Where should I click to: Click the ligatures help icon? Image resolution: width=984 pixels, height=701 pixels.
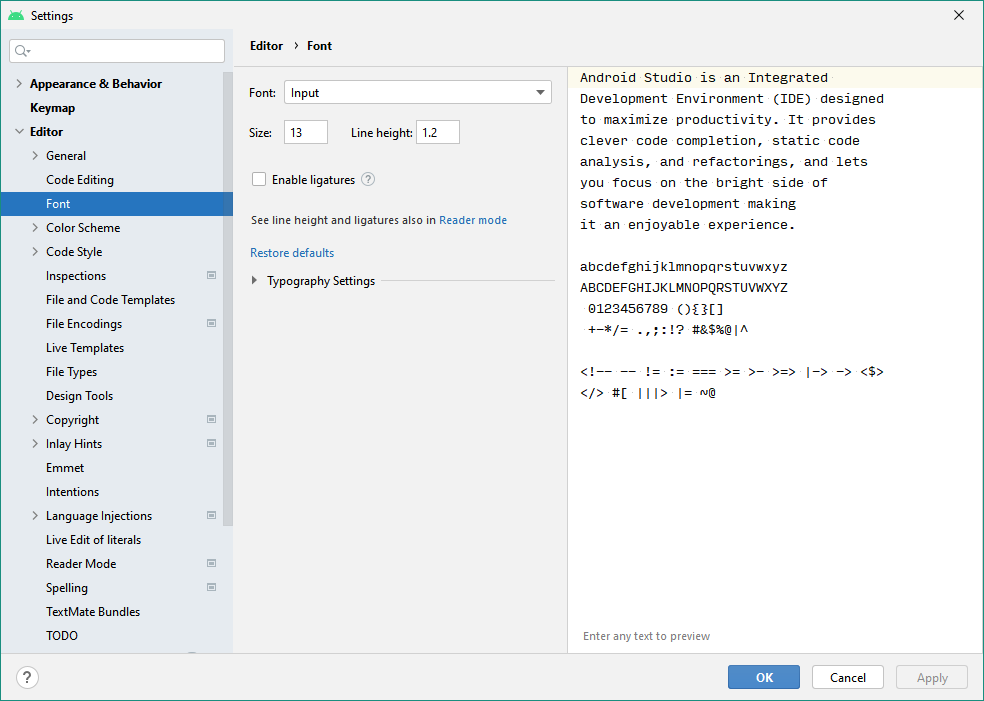click(x=368, y=180)
